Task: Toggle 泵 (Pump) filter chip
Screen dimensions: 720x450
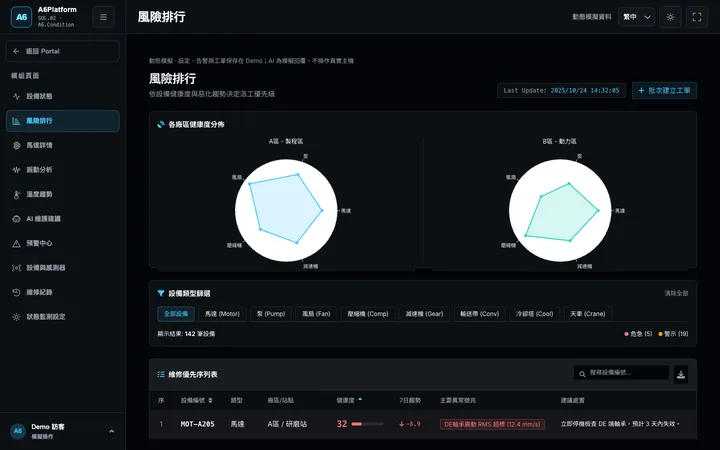Action: pos(271,314)
